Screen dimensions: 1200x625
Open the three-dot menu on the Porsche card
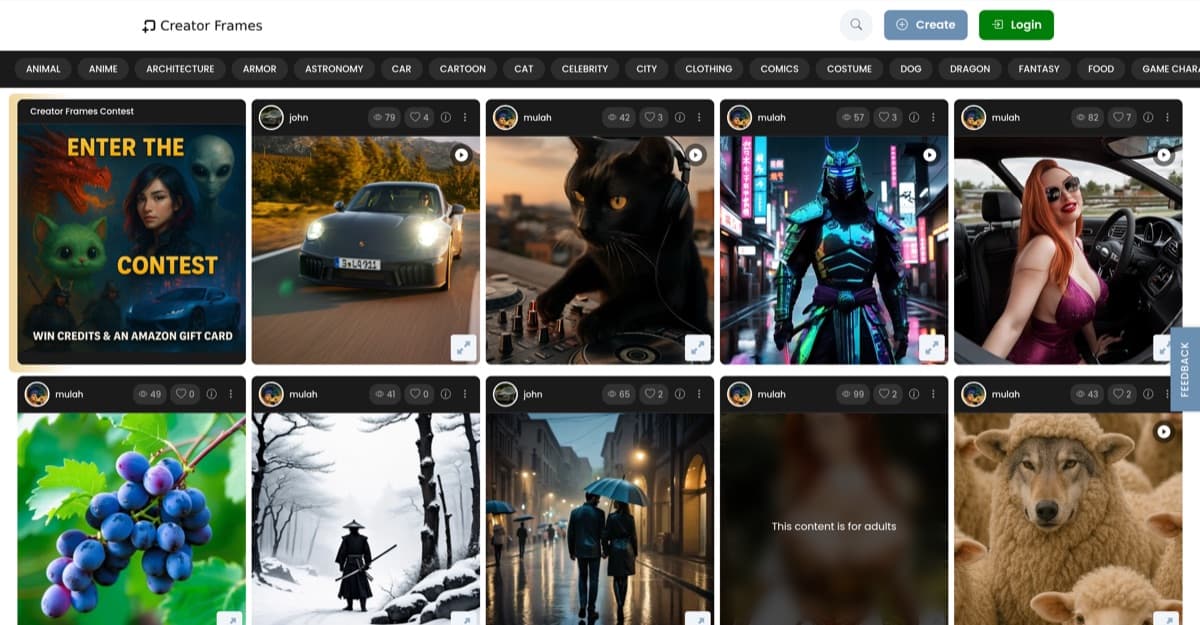pos(465,117)
